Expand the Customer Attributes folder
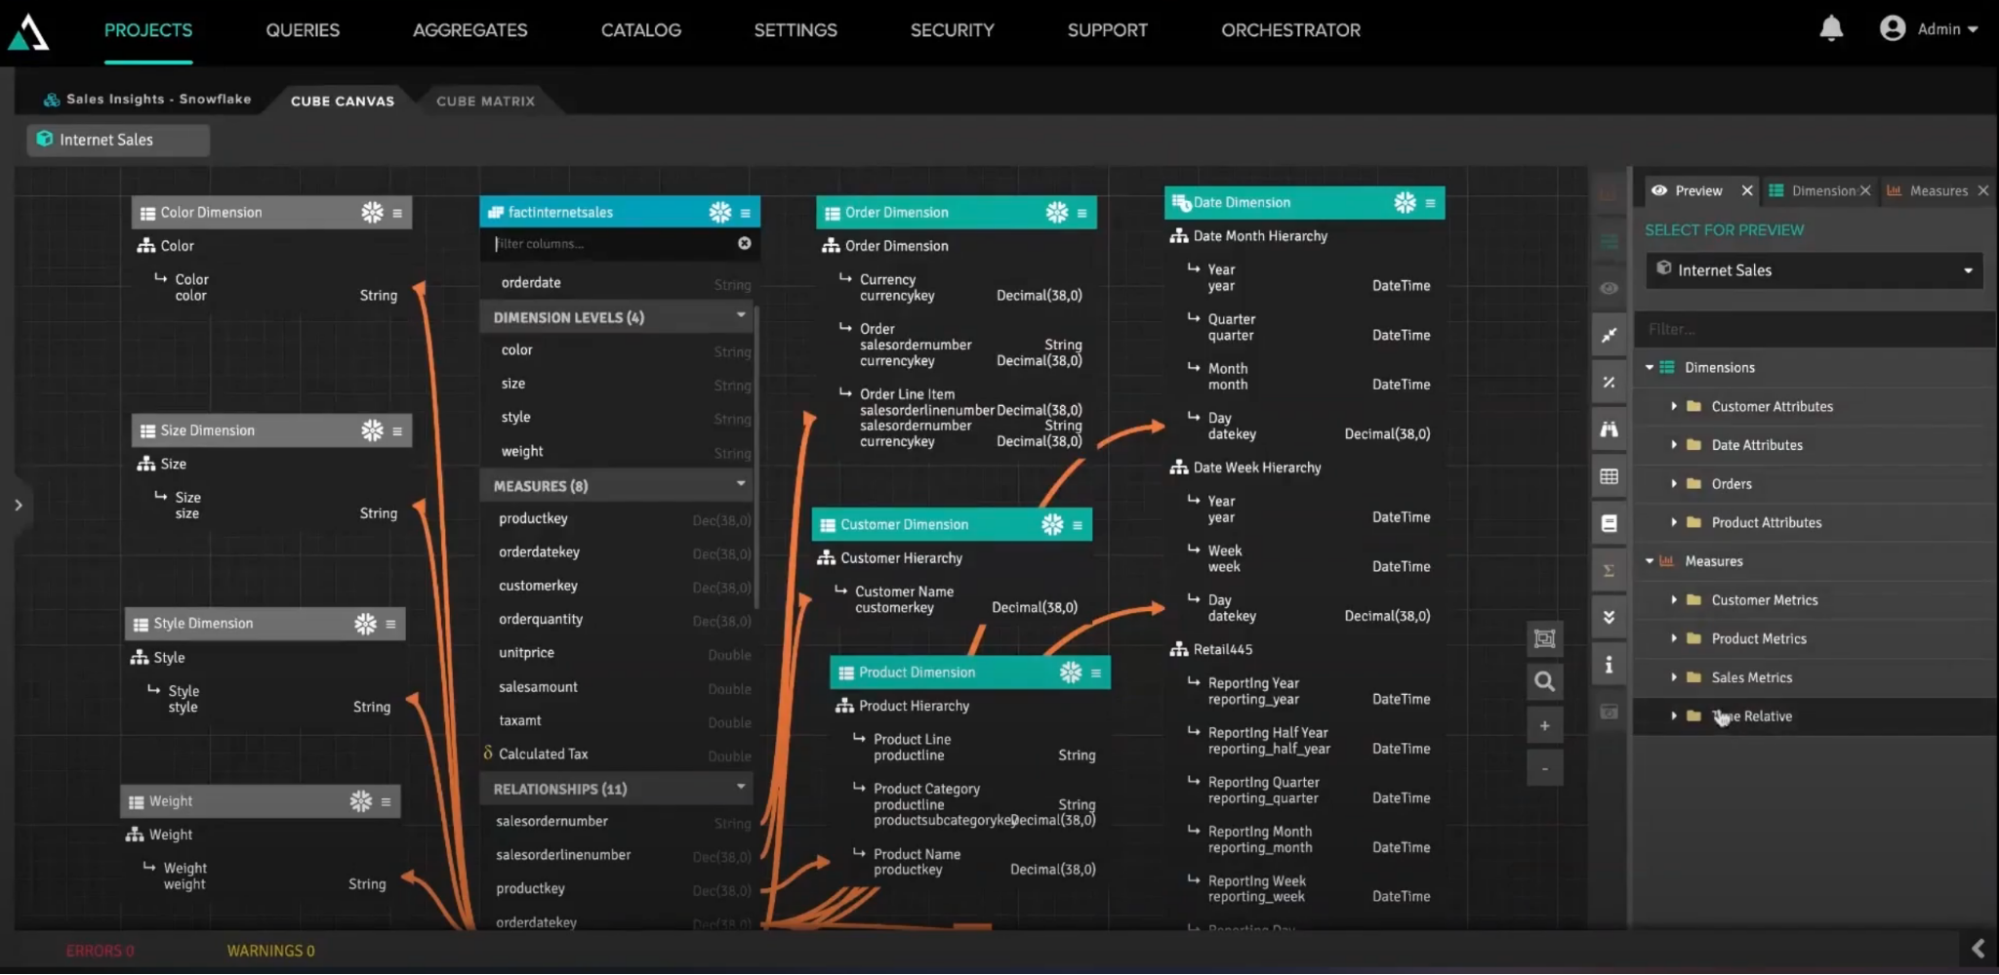This screenshot has height=975, width=1999. coord(1673,406)
